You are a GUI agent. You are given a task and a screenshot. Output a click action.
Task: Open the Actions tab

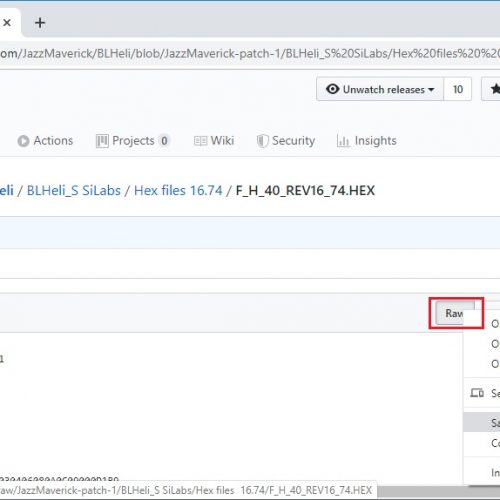tap(45, 141)
